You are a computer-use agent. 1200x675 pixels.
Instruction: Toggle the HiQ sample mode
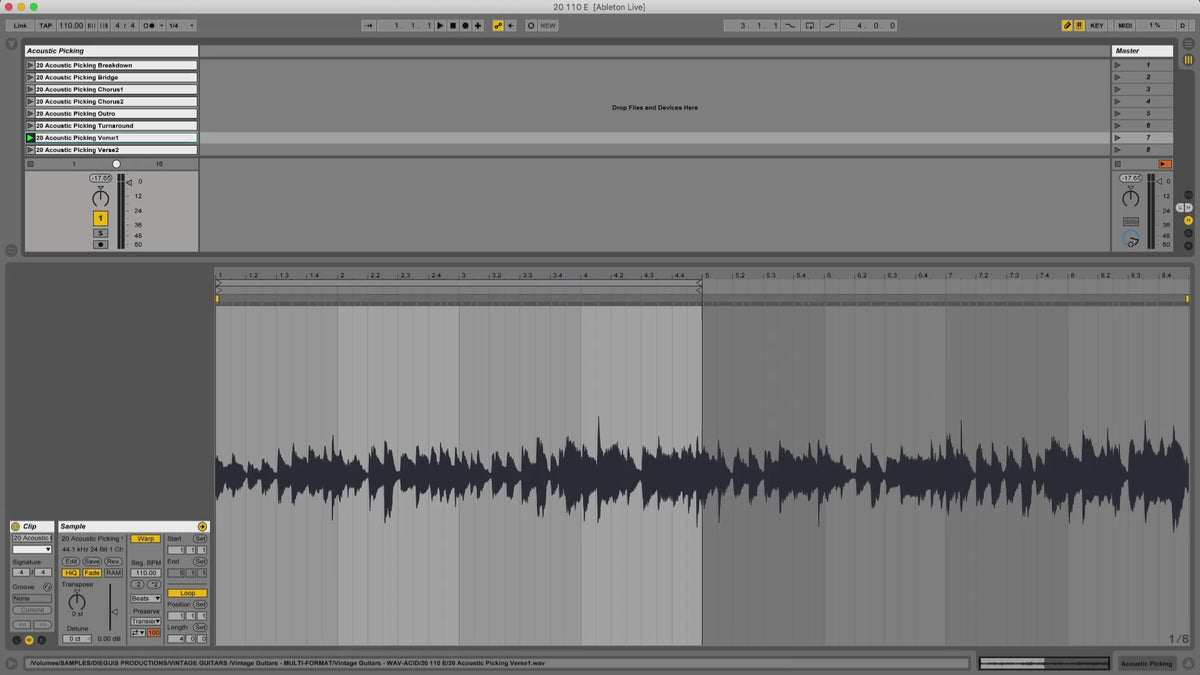pos(71,573)
